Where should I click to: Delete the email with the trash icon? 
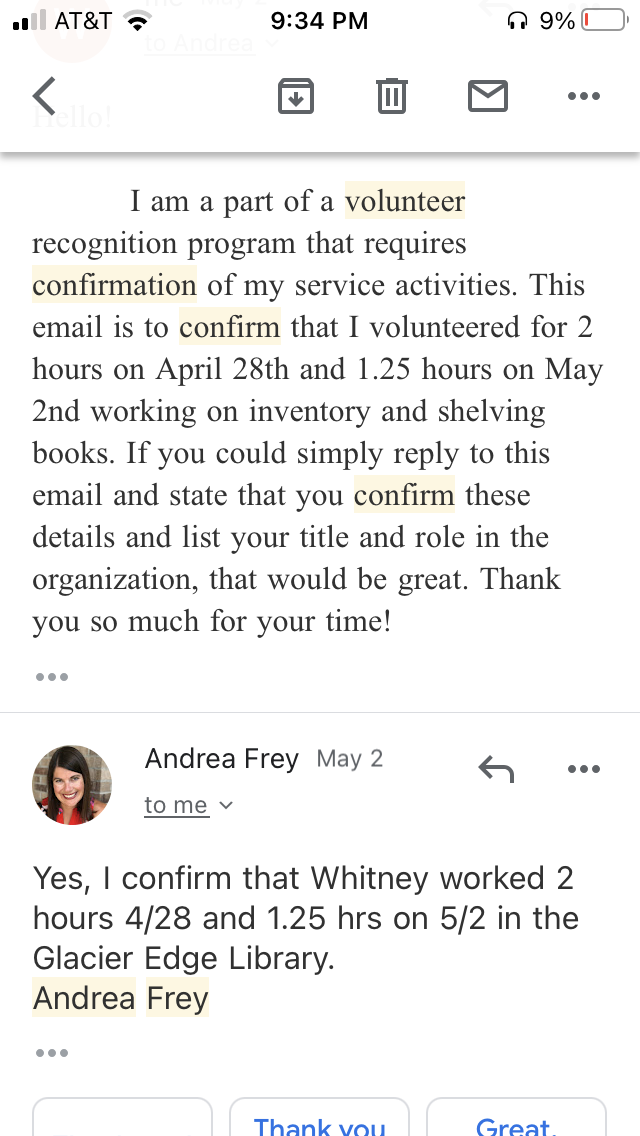pyautogui.click(x=391, y=96)
